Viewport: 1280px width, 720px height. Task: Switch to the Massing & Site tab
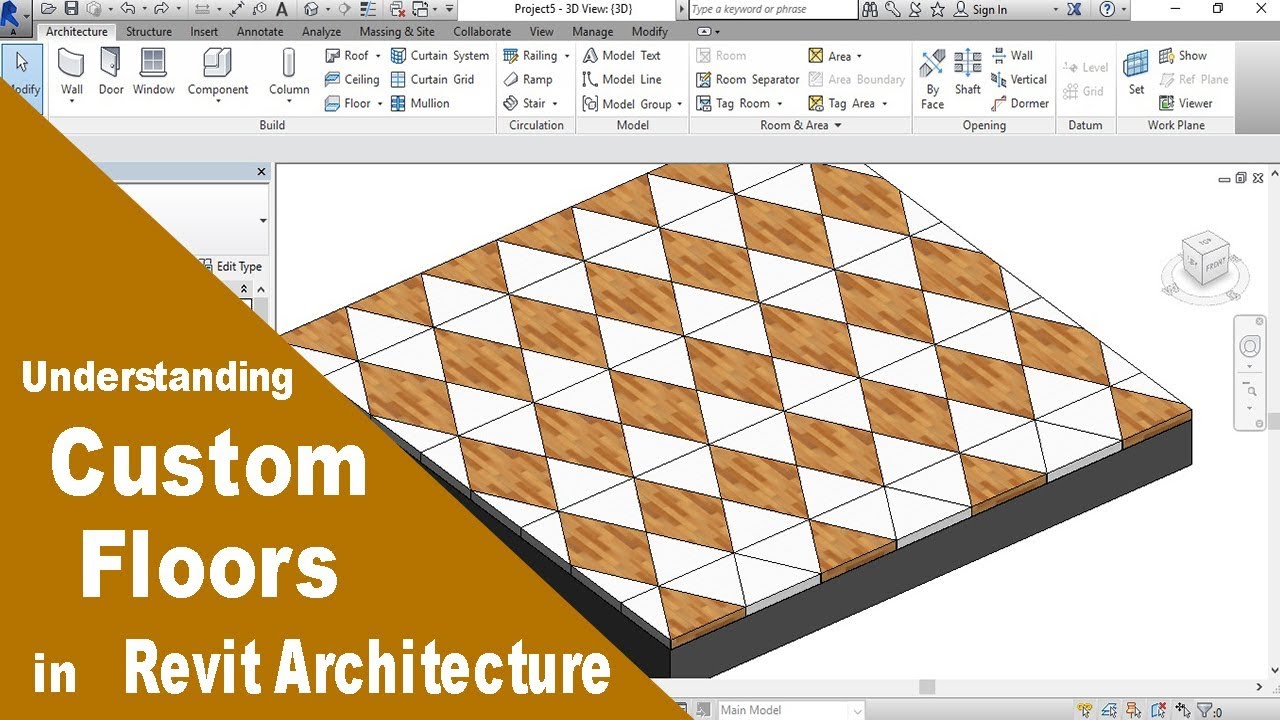click(x=397, y=32)
